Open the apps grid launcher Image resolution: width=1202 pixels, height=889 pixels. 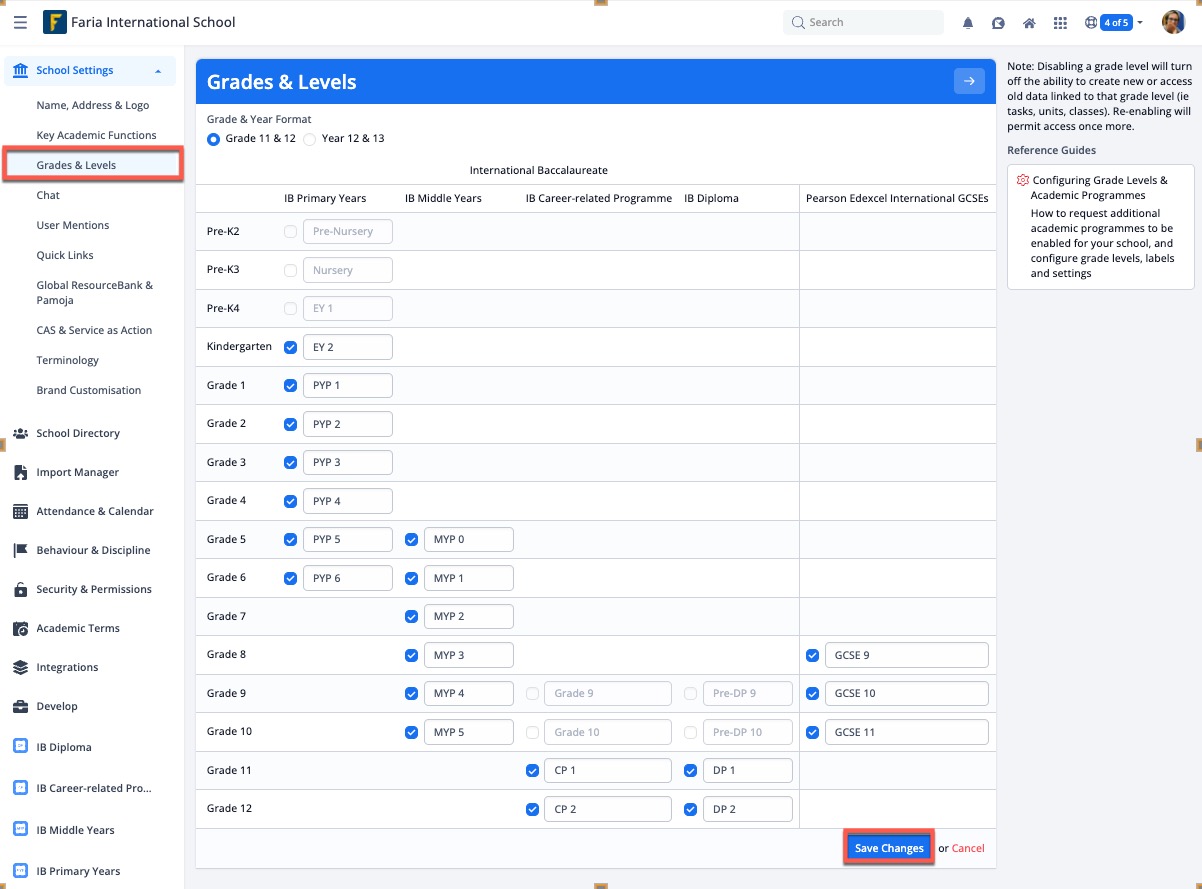(1061, 23)
